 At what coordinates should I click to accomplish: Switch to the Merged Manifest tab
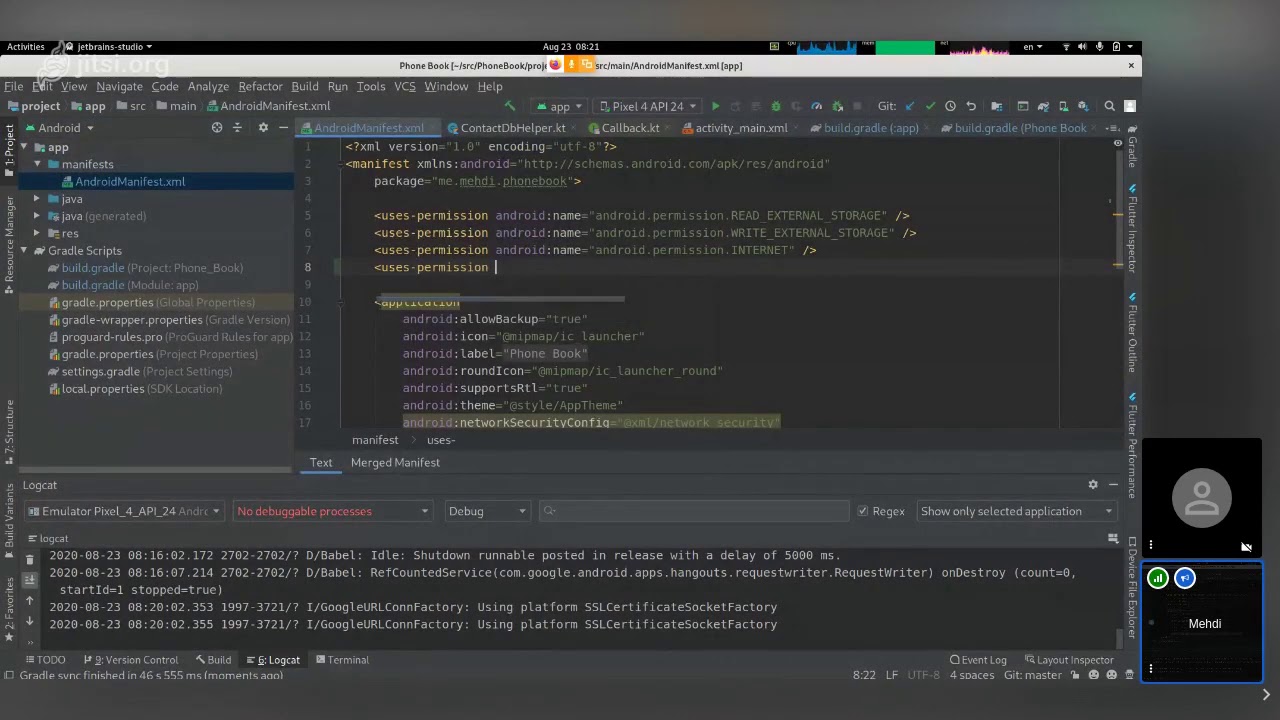click(x=395, y=463)
